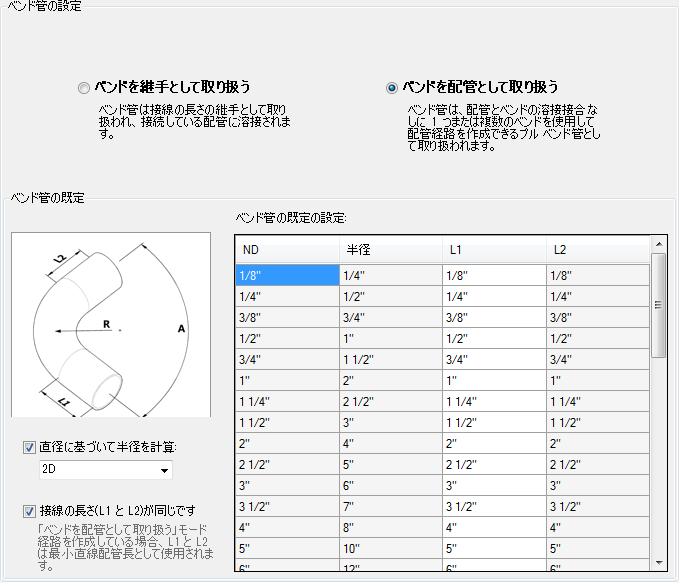The width and height of the screenshot is (679, 583).
Task: Click the L1 cell in the 1/8" row
Action: [495, 275]
